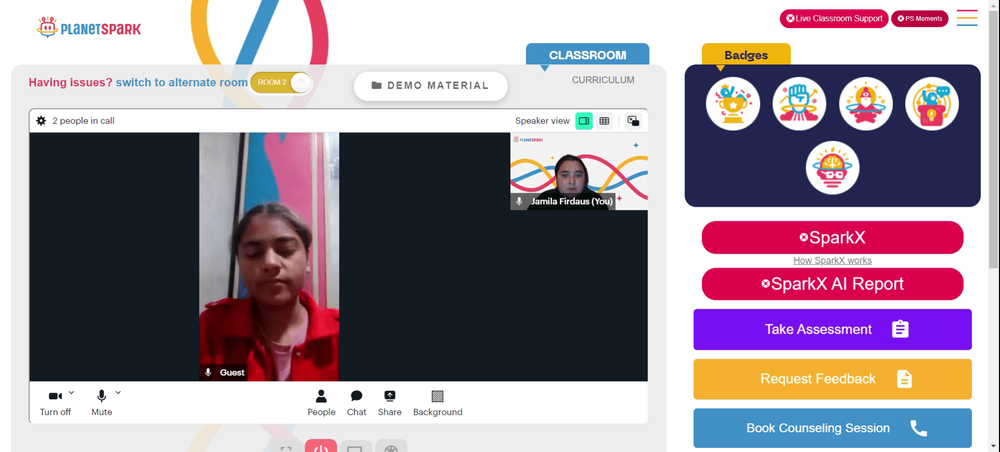Click the picture-in-picture icon
Viewport: 1000px width, 452px height.
click(633, 120)
